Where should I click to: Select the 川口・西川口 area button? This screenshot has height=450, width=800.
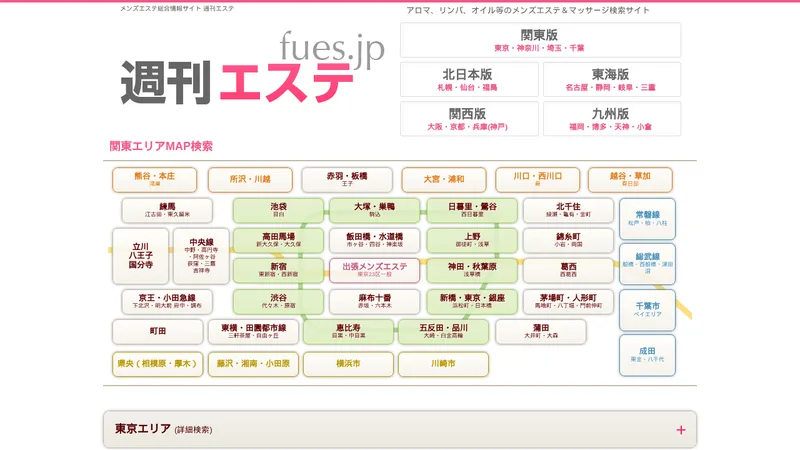538,180
